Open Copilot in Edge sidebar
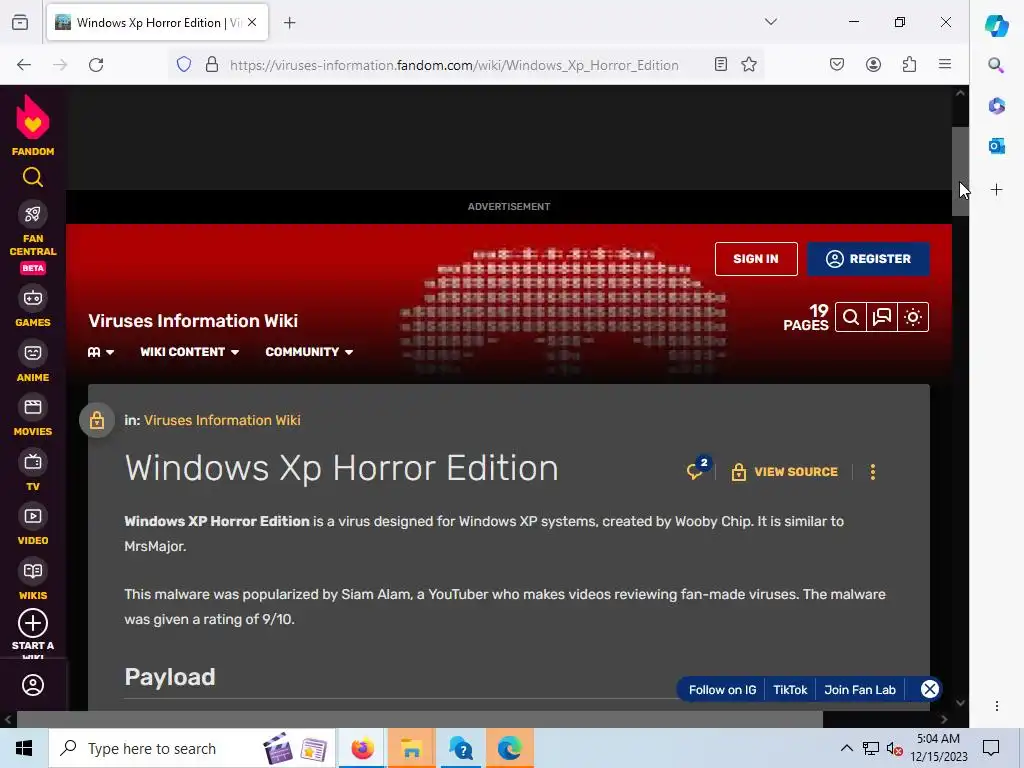 point(997,25)
